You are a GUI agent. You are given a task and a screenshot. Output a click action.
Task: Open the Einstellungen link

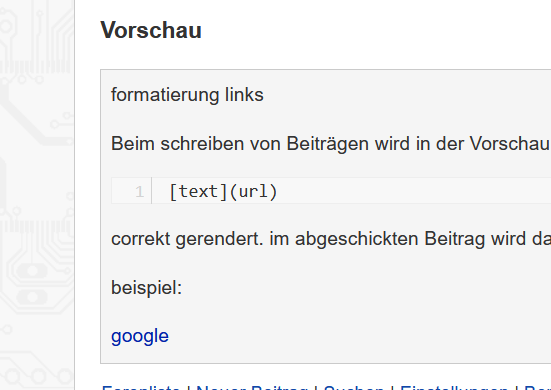tap(454, 388)
